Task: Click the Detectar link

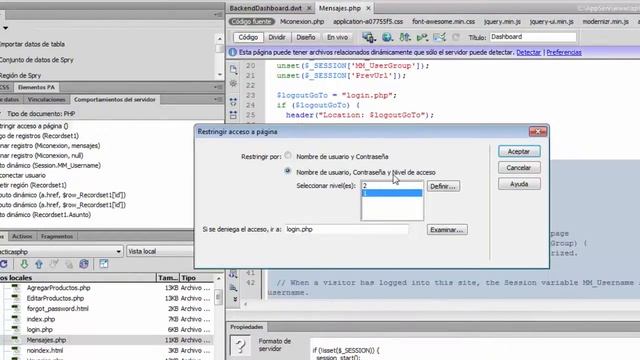Action: (x=529, y=52)
